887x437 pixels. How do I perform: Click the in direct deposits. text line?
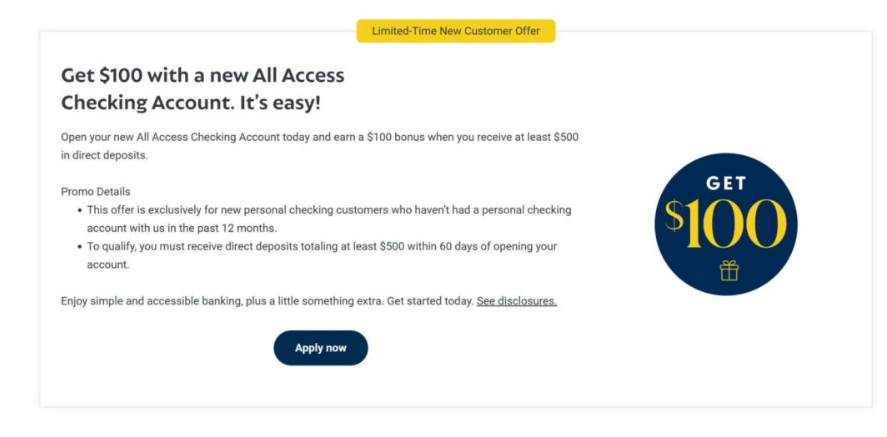tap(105, 155)
